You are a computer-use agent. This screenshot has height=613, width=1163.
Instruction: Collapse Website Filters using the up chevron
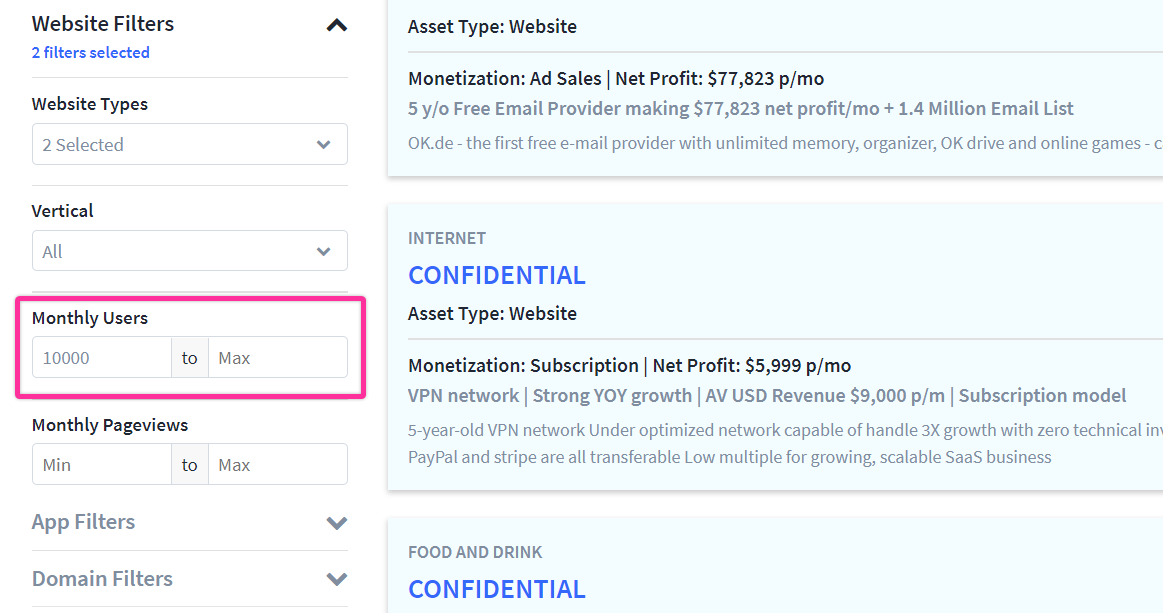pos(337,25)
